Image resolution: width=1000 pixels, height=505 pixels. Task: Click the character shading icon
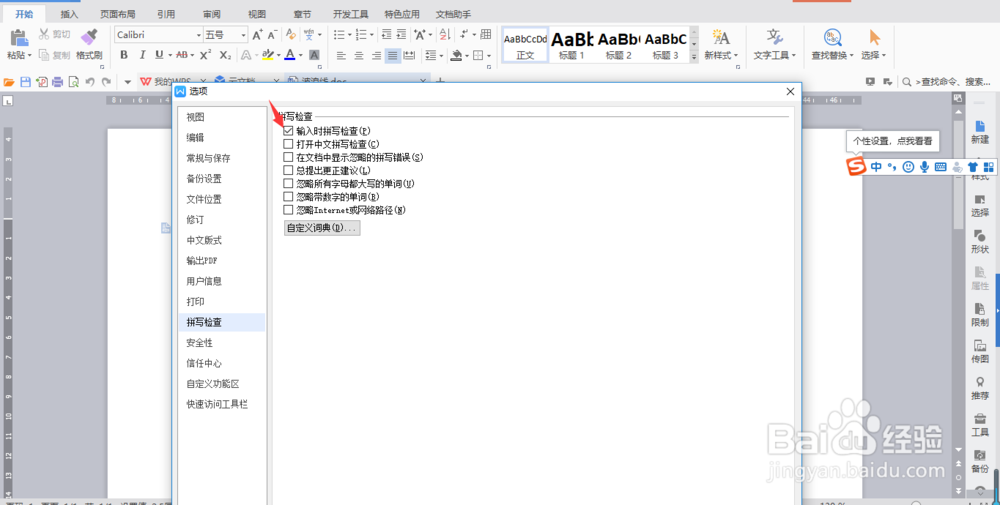click(314, 55)
